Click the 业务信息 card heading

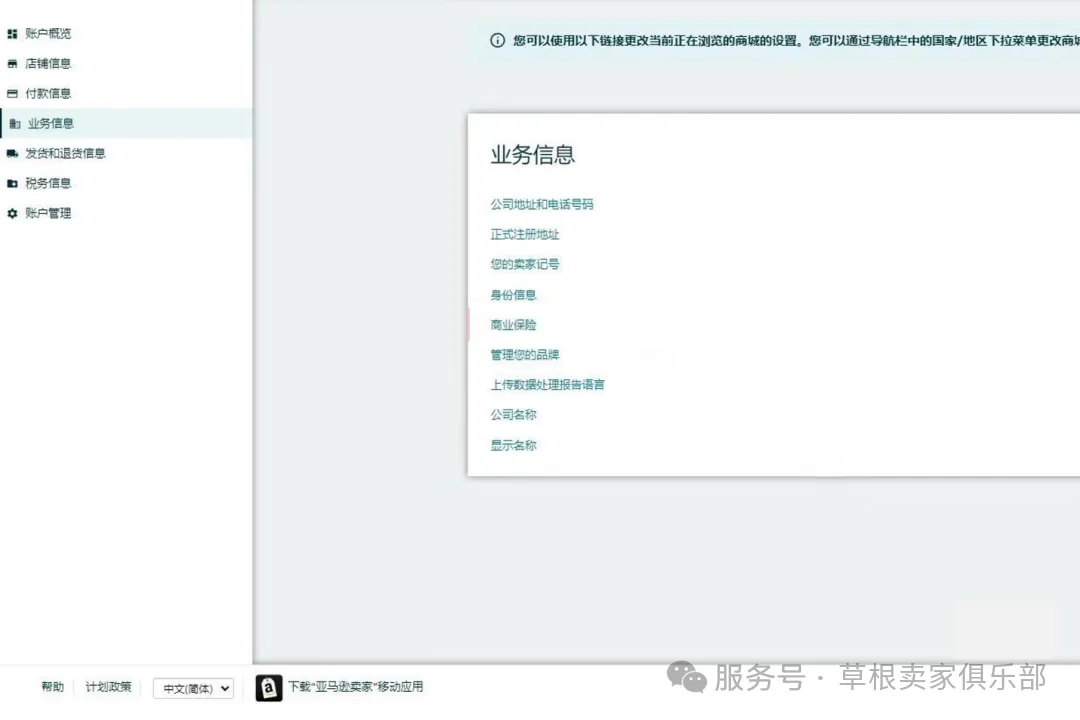[532, 154]
